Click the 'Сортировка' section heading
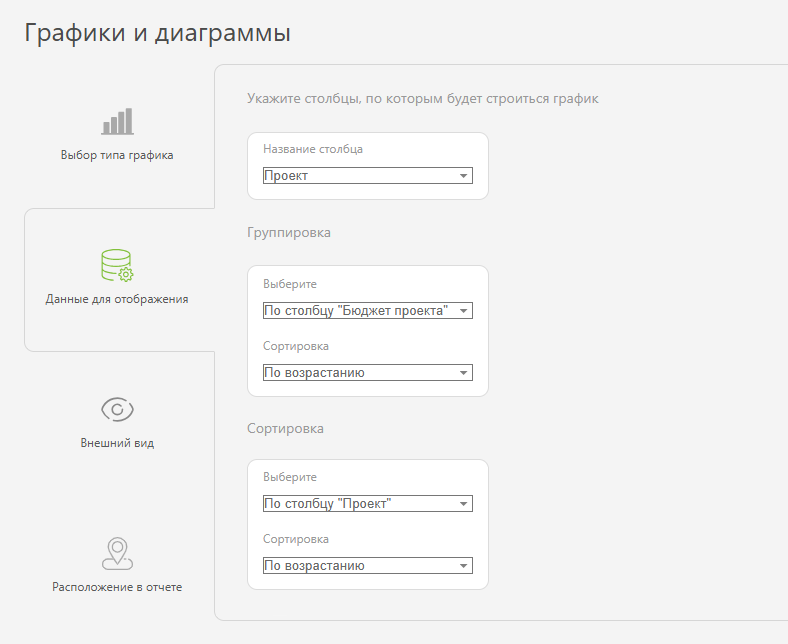Screen dimensions: 788x644 (285, 428)
